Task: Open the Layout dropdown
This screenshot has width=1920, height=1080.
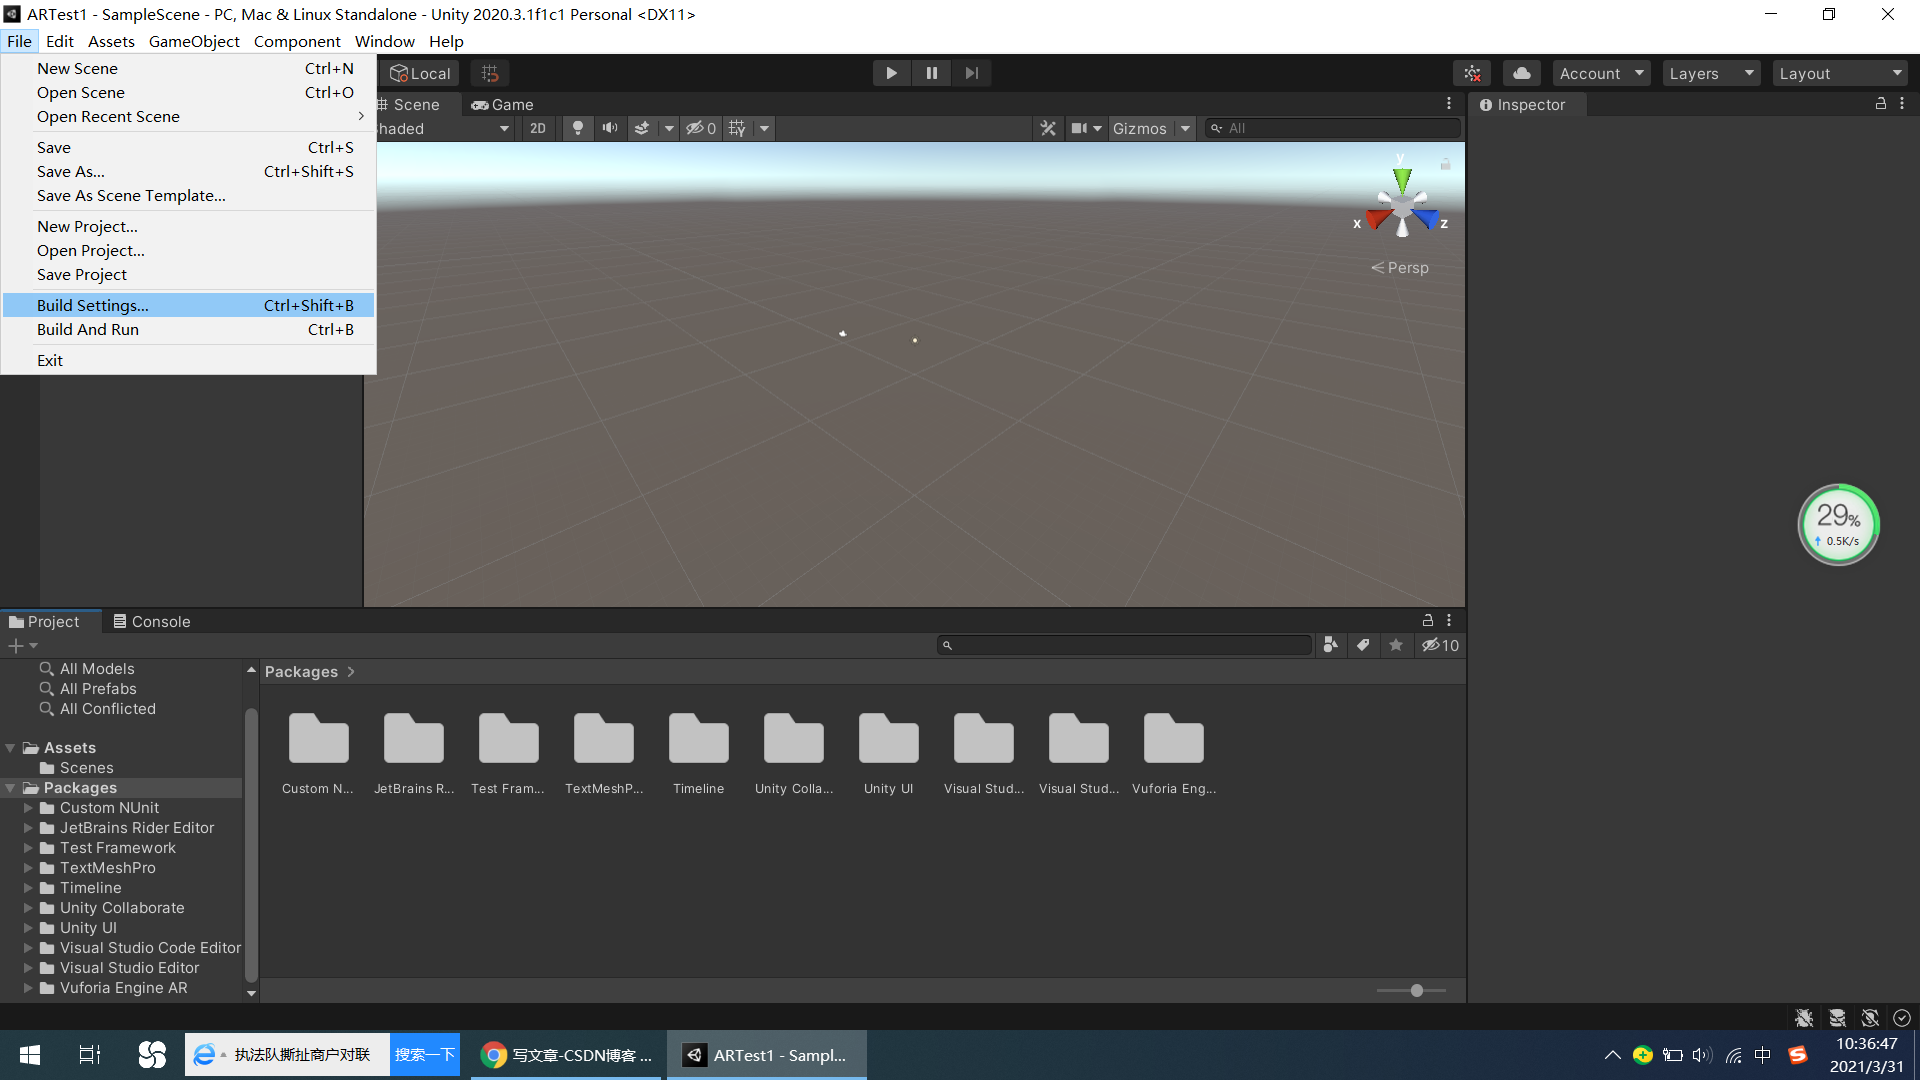Action: coord(1840,72)
